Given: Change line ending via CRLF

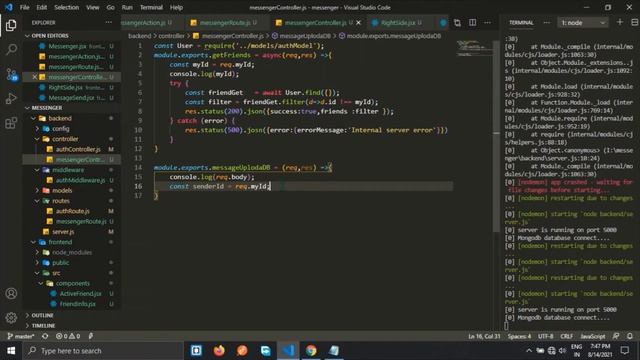Looking at the screenshot, I should pyautogui.click(x=567, y=336).
